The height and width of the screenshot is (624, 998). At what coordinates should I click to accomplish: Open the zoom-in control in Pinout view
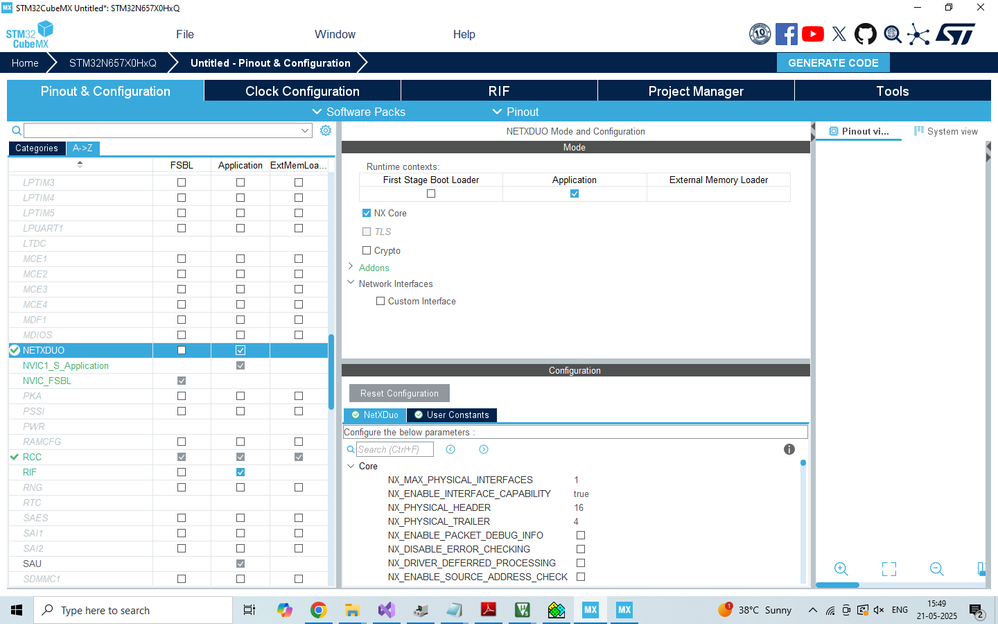point(840,568)
